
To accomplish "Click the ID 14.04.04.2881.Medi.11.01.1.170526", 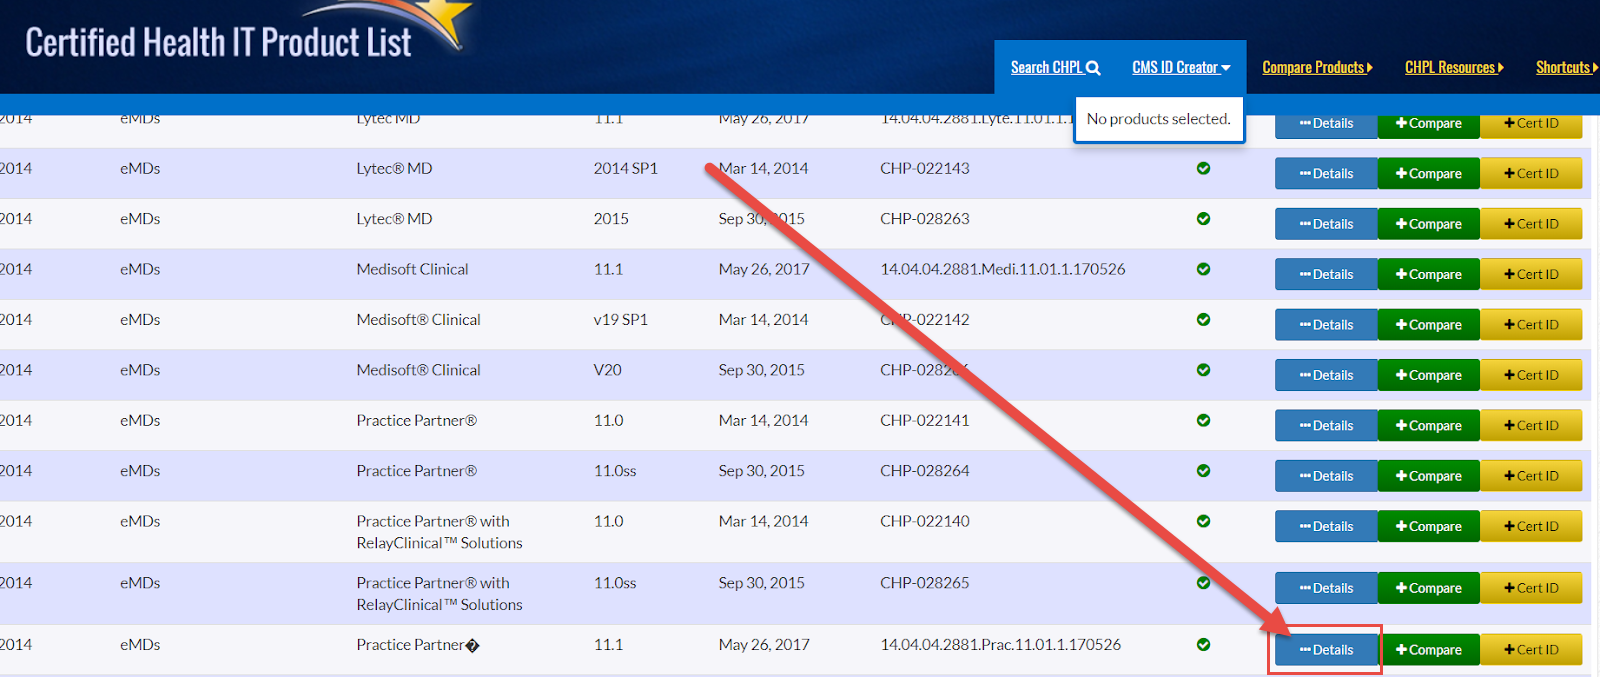I will coord(1003,269).
